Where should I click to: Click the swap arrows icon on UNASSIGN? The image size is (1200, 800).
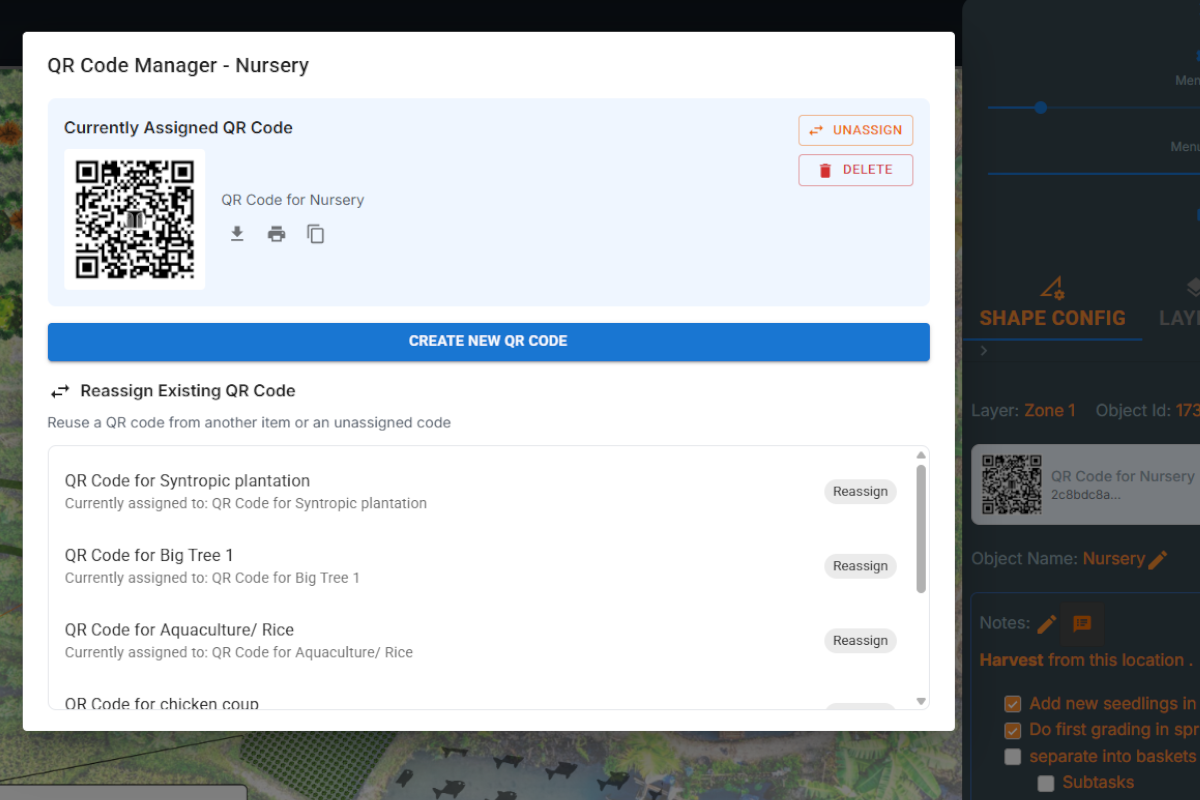817,130
